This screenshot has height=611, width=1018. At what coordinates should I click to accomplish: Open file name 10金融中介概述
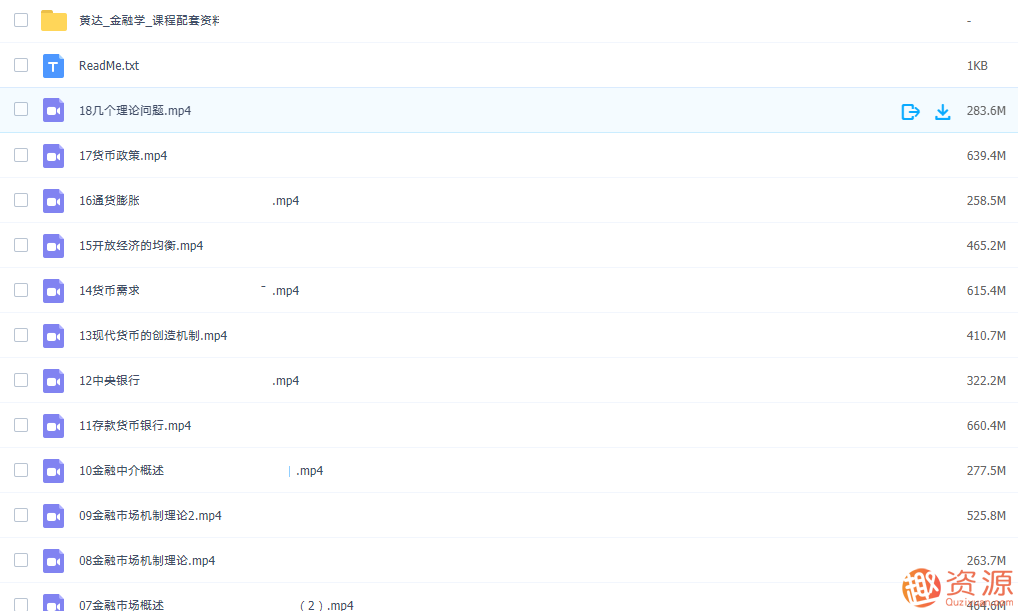(121, 471)
